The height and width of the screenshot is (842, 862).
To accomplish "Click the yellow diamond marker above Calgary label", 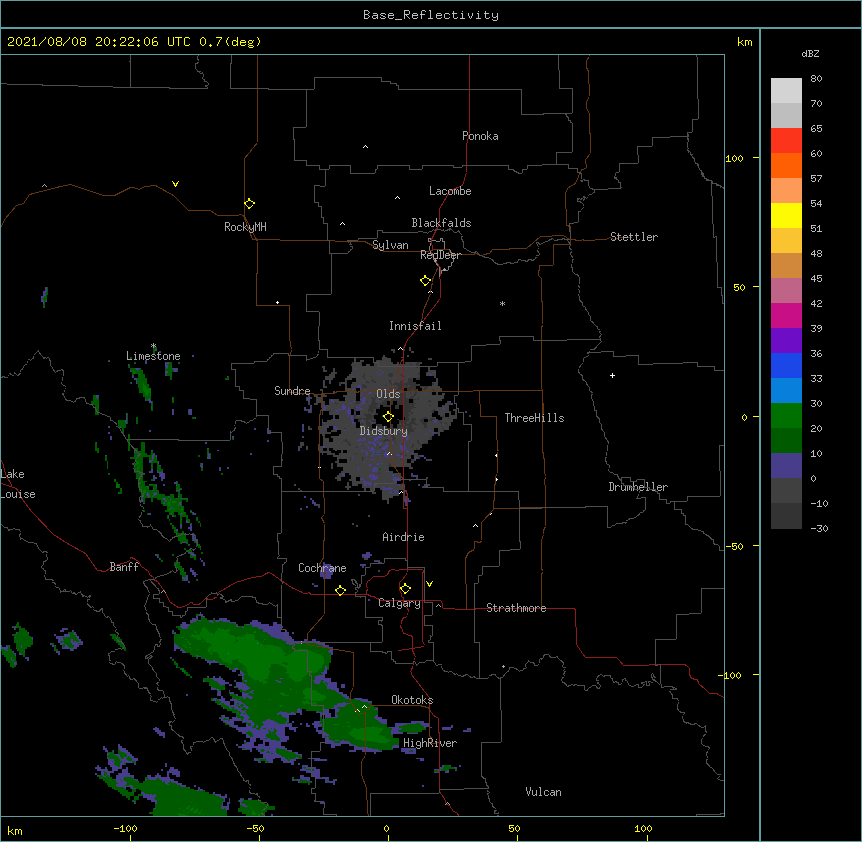I will (x=405, y=589).
